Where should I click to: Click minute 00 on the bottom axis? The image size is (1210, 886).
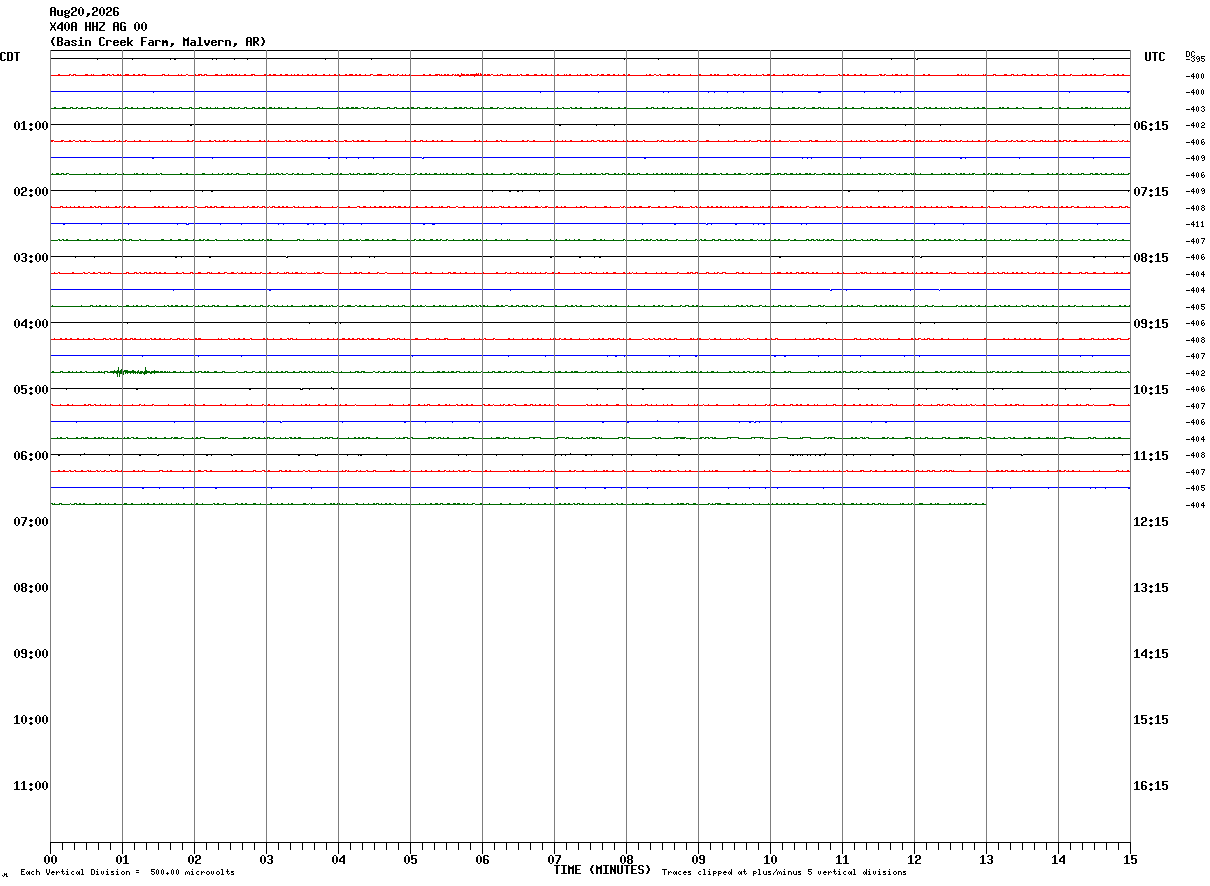50,859
